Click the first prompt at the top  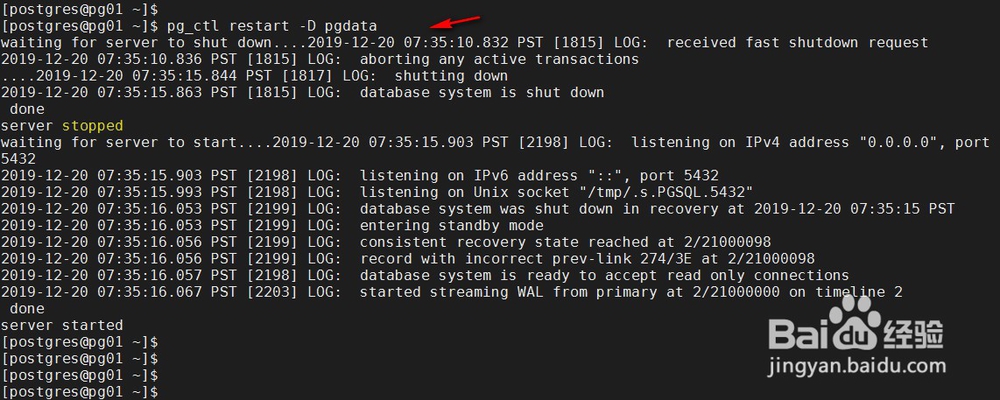pos(80,10)
